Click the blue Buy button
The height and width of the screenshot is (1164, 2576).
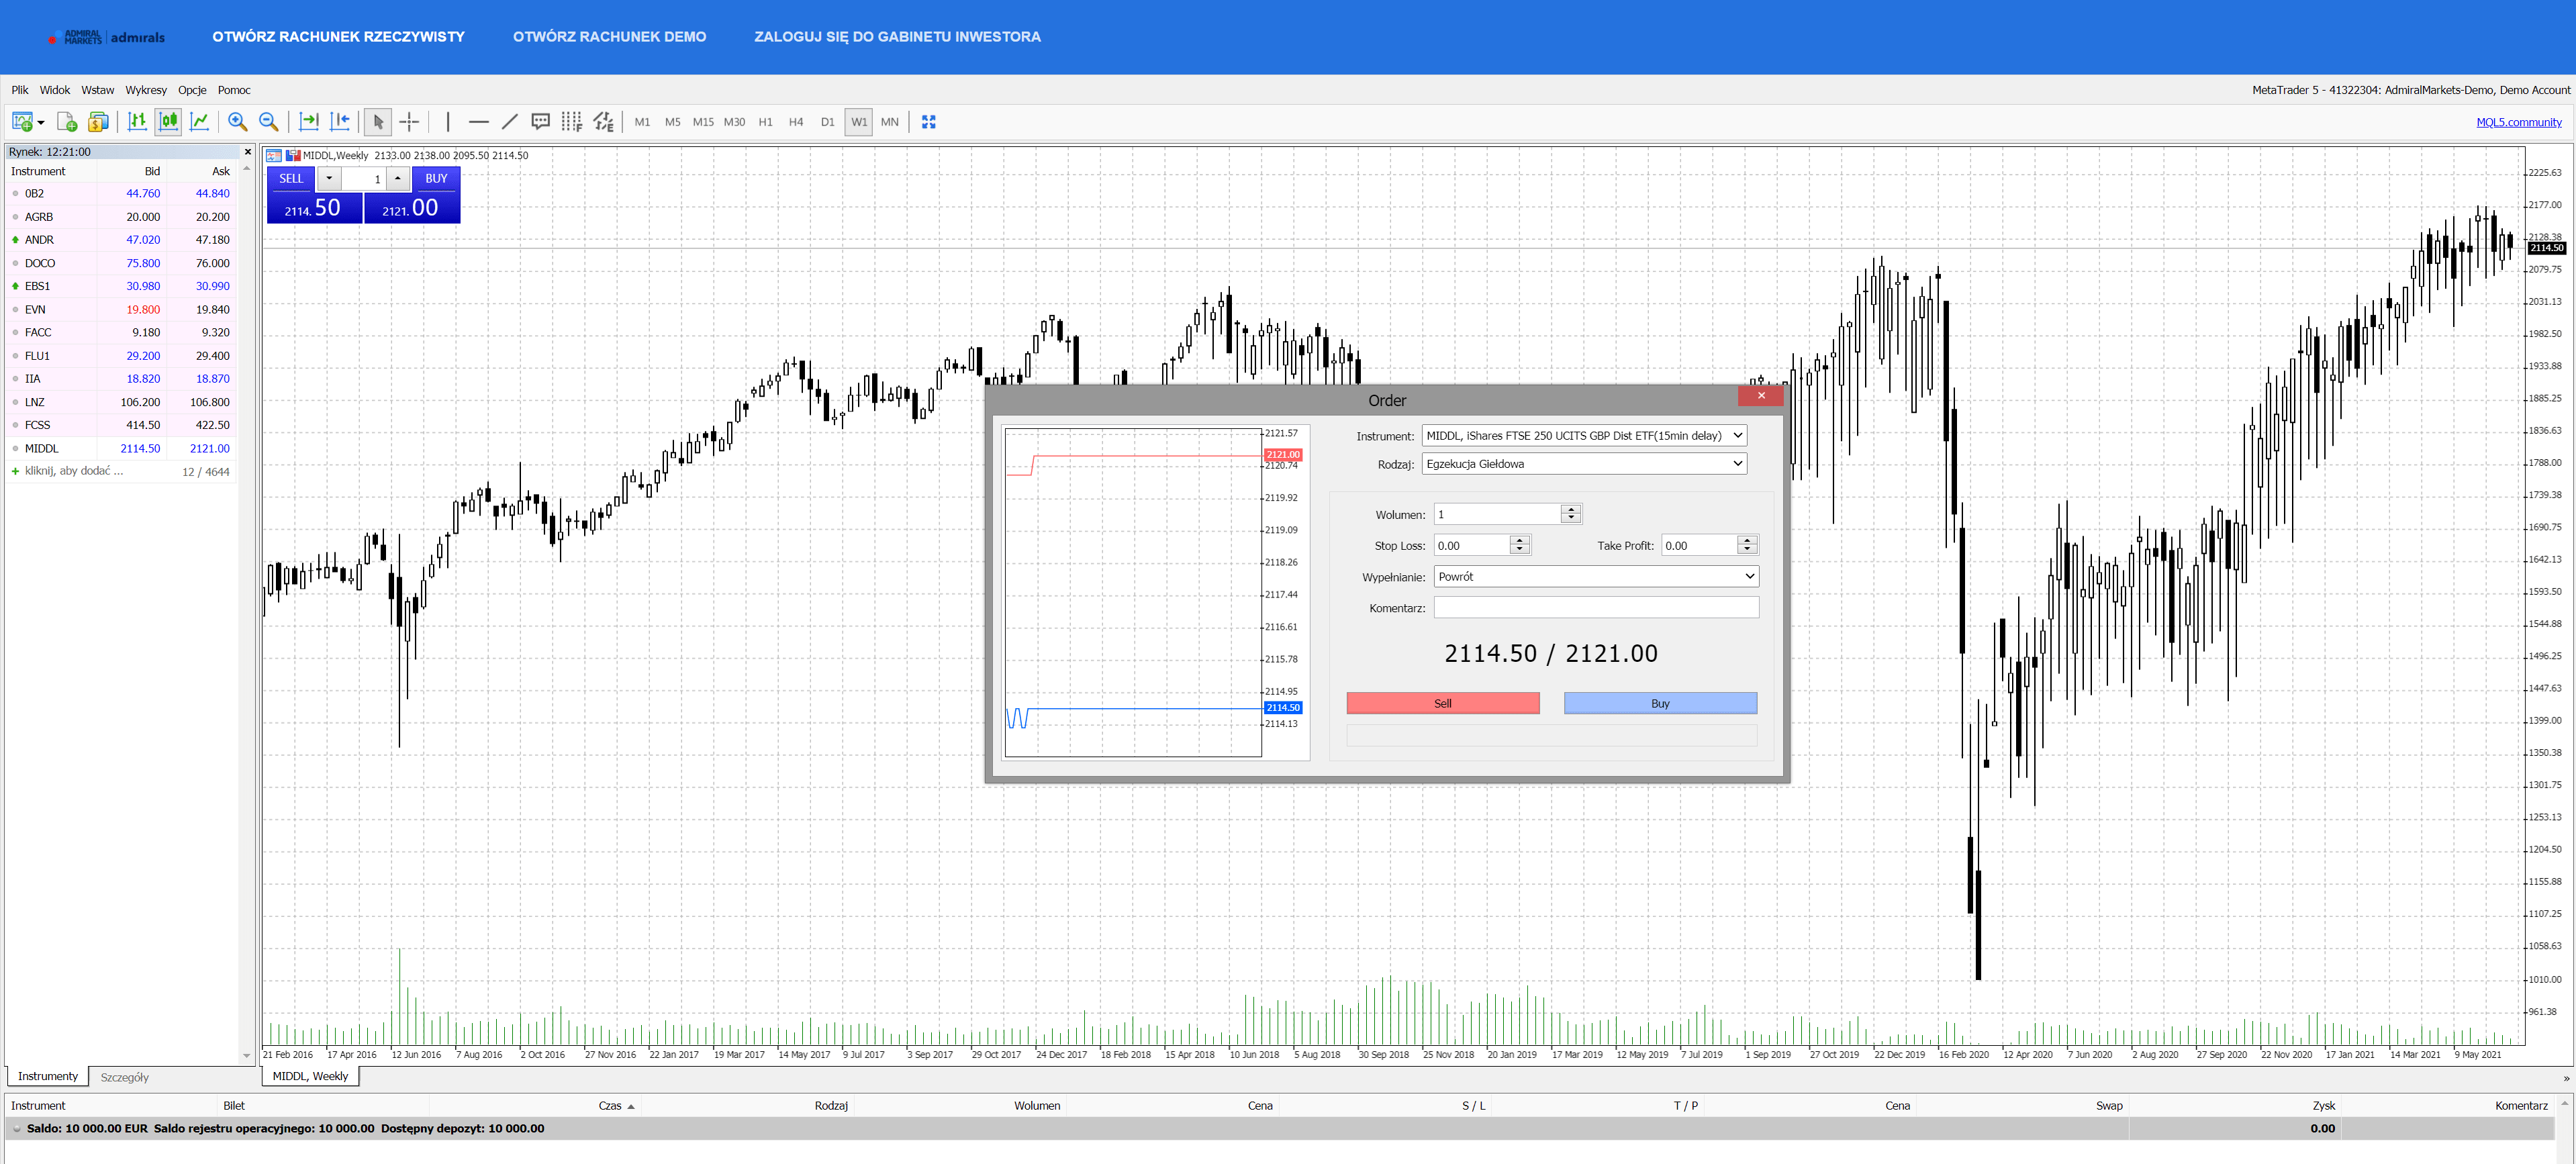(1660, 704)
